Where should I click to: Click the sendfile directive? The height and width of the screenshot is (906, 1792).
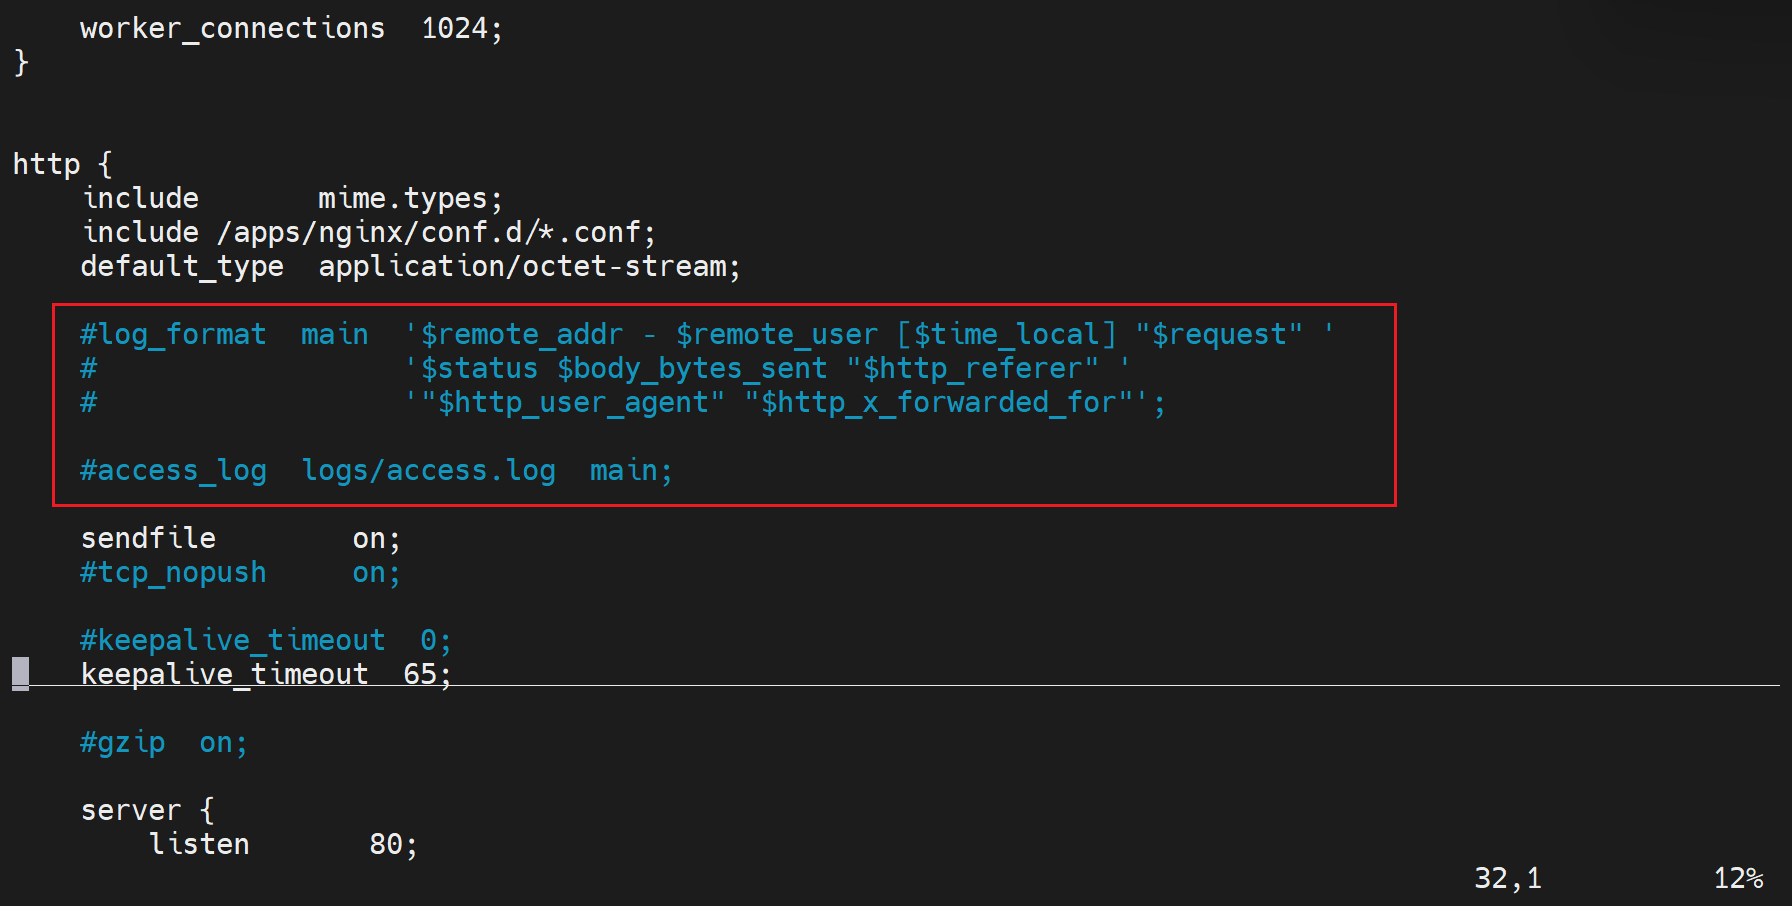(x=148, y=538)
